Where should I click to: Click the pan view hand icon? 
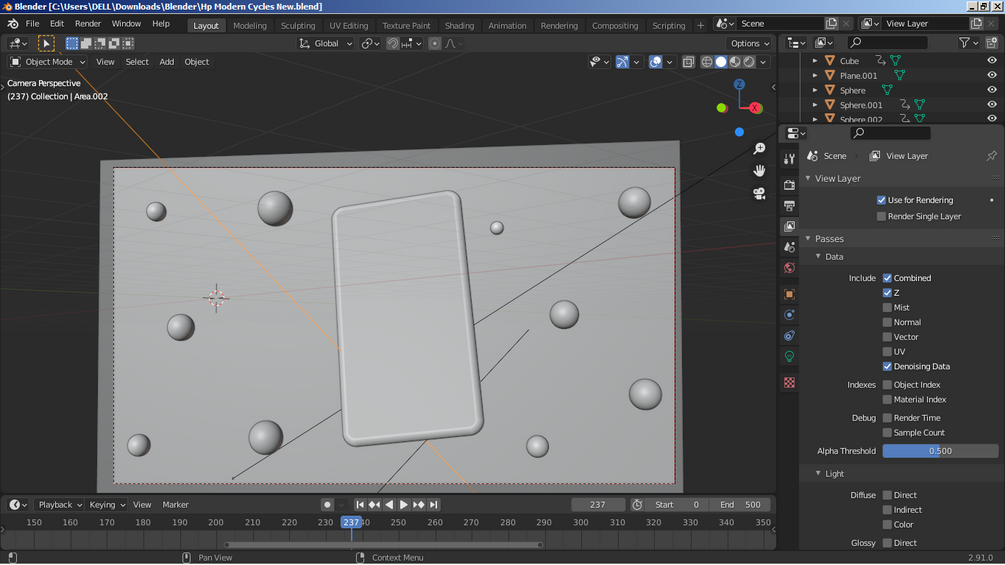point(760,170)
